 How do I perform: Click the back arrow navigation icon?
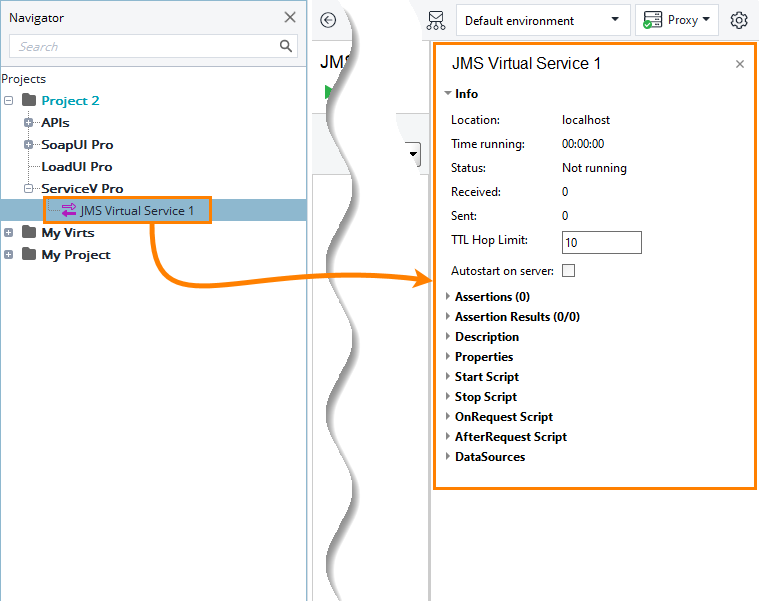click(328, 20)
